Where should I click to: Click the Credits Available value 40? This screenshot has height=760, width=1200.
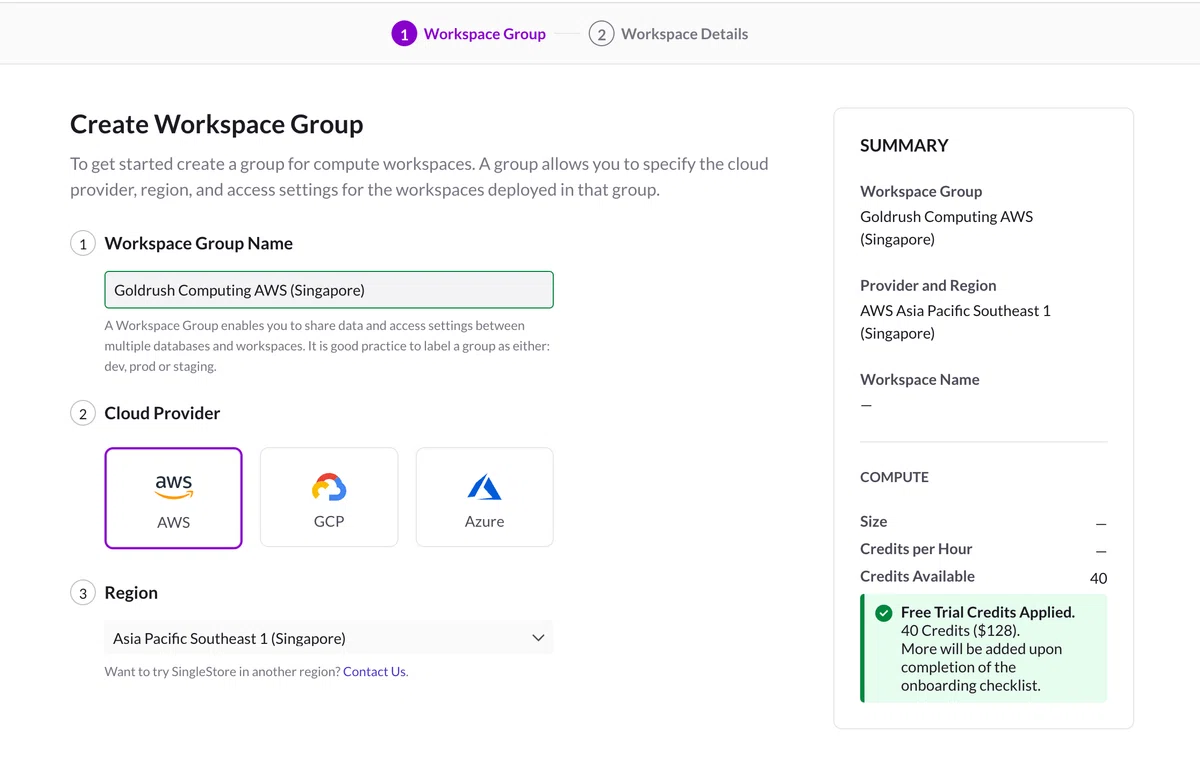tap(1098, 578)
